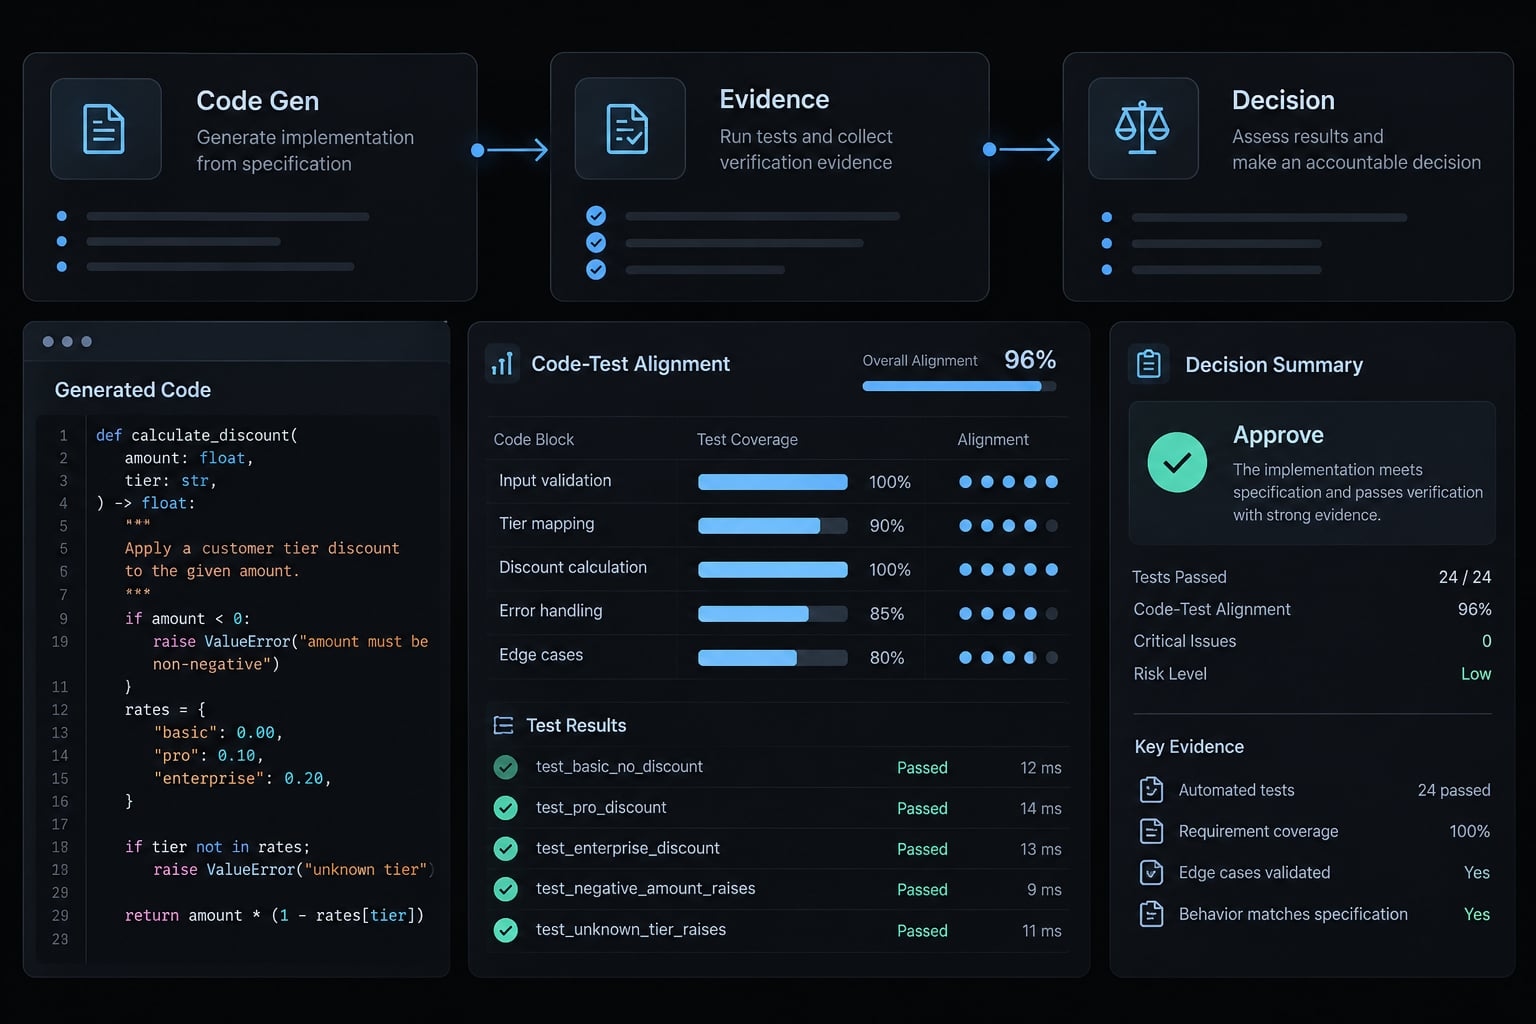Viewport: 1536px width, 1024px height.
Task: Click the Code Gen document icon
Action: [x=104, y=129]
